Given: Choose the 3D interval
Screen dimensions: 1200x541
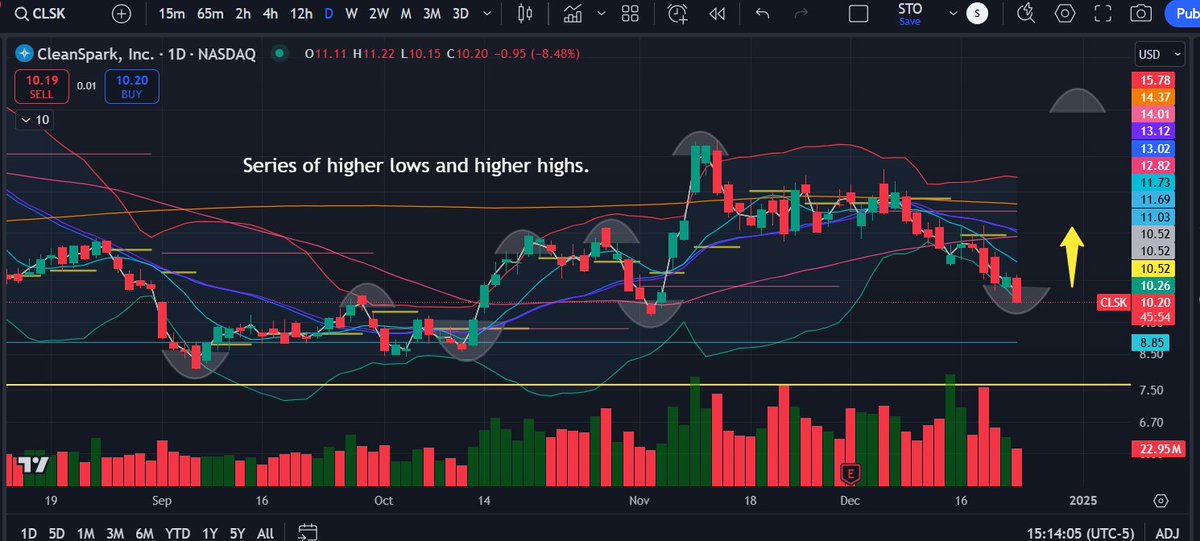Looking at the screenshot, I should (460, 14).
